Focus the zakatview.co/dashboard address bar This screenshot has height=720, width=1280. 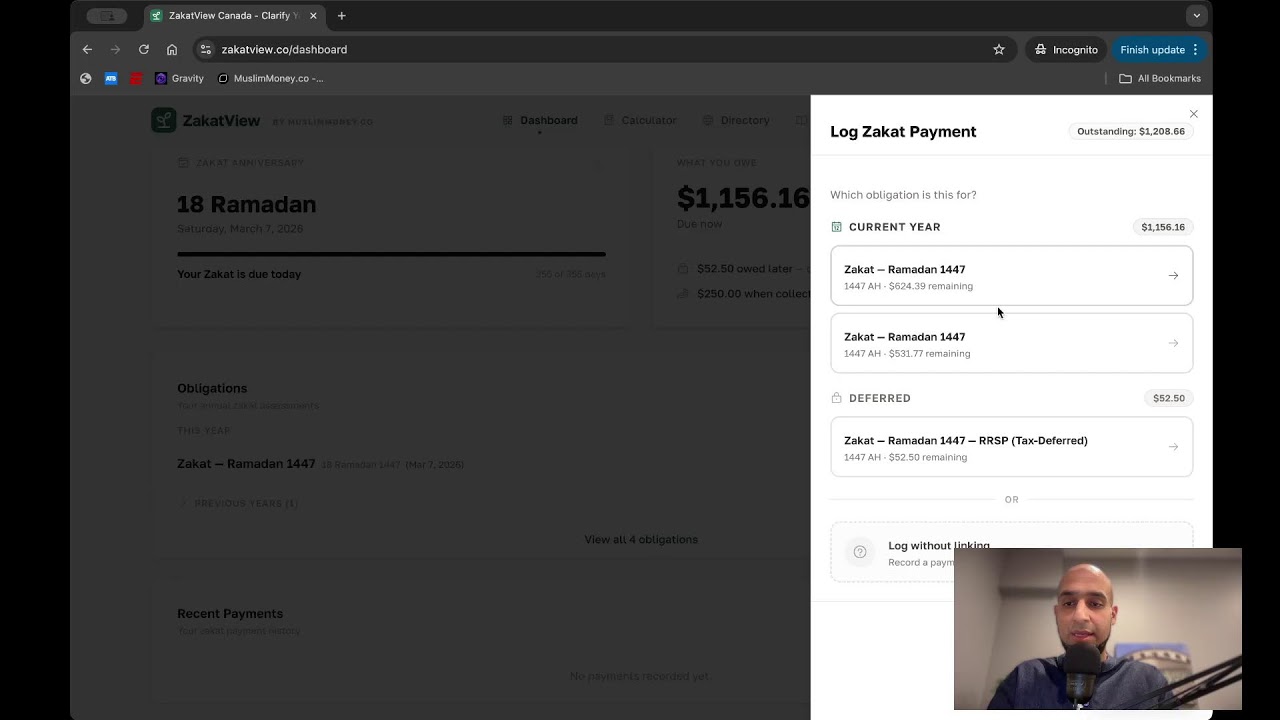point(603,49)
